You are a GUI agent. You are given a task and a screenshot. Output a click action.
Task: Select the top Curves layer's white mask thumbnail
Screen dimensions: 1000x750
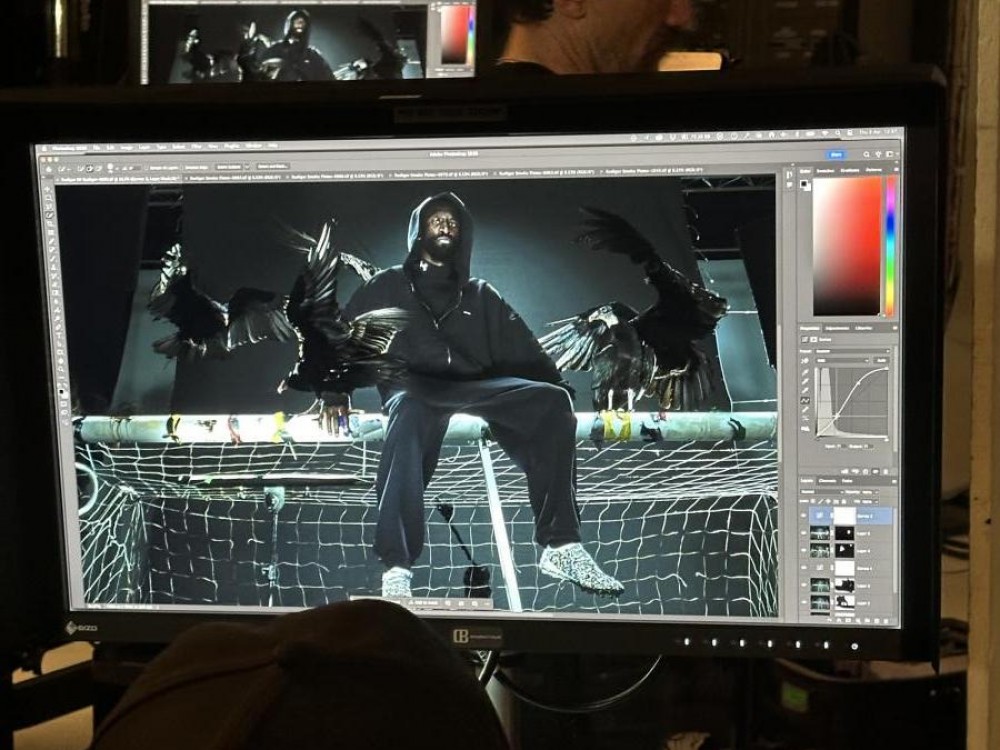point(844,514)
